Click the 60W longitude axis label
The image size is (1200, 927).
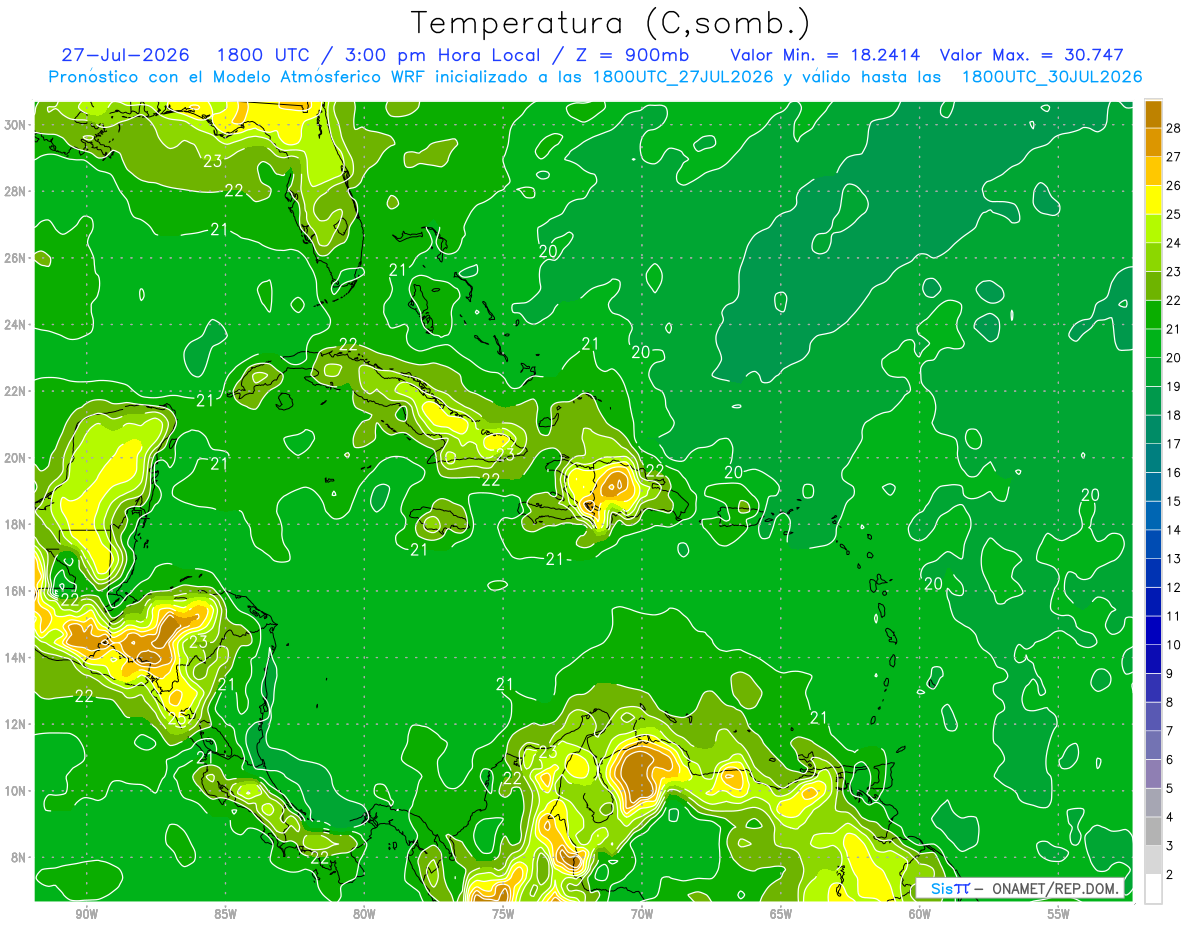(920, 913)
